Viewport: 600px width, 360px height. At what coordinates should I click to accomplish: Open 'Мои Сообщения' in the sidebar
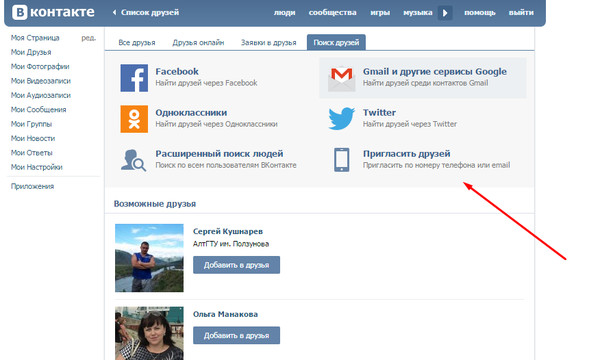click(x=38, y=110)
